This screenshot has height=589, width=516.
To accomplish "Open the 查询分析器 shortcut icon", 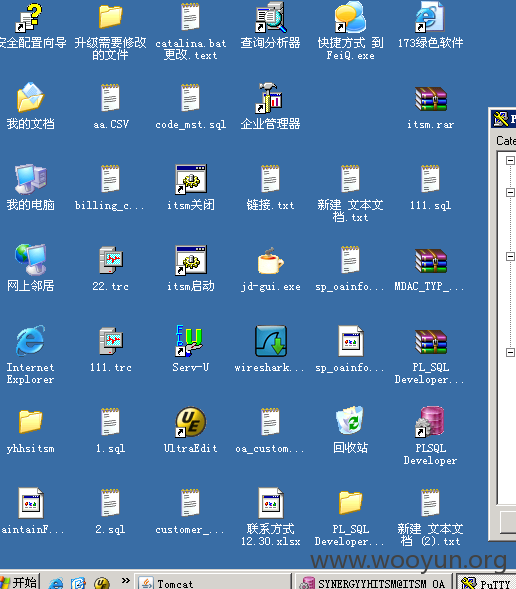I will point(271,17).
